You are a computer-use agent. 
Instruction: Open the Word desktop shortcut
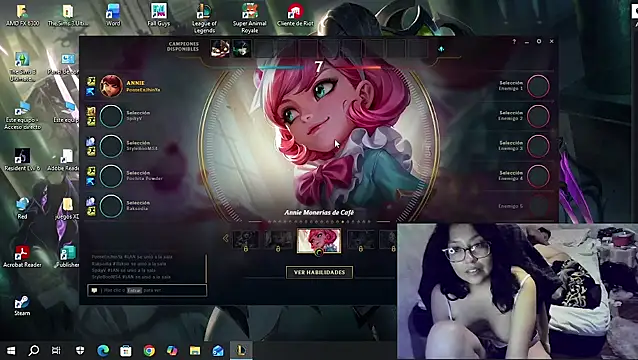(x=113, y=15)
